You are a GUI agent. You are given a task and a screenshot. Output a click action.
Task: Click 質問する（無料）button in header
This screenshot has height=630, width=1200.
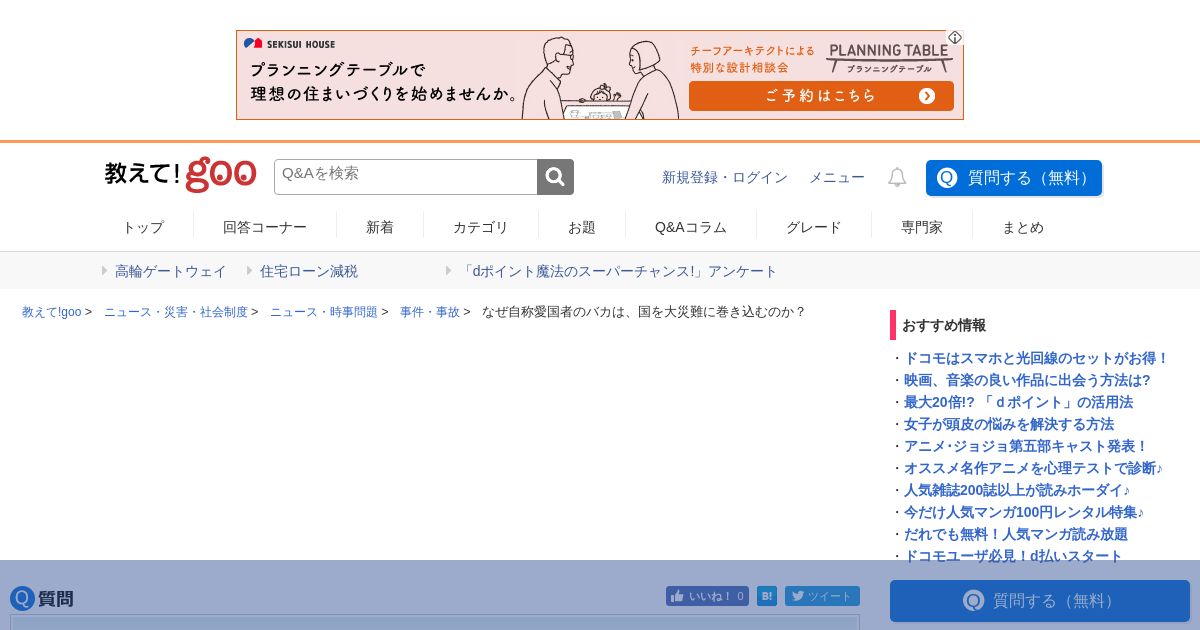(x=1014, y=178)
